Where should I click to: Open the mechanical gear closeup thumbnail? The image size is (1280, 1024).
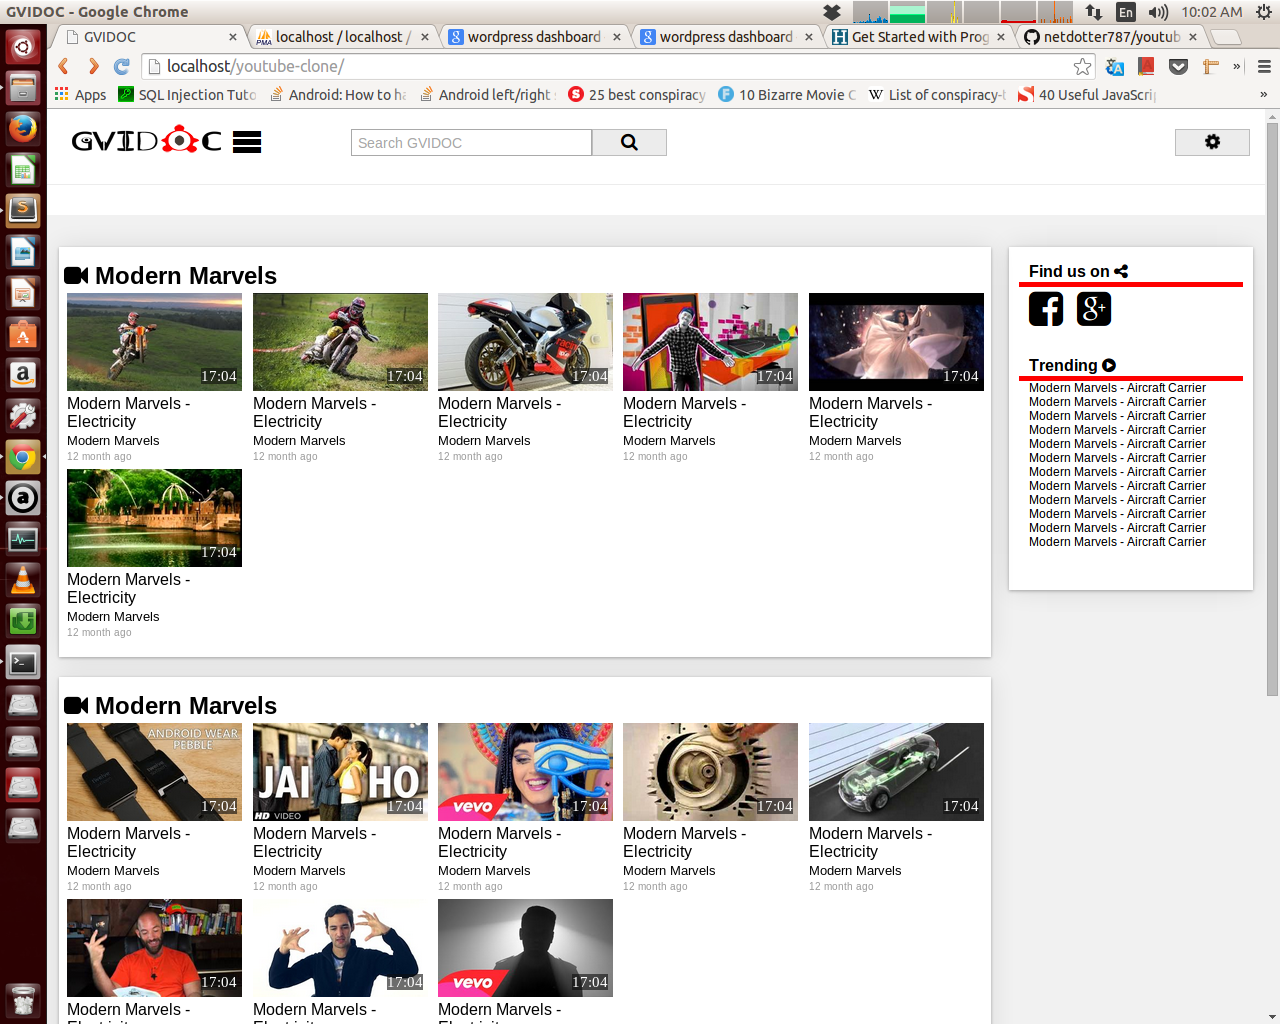click(710, 771)
